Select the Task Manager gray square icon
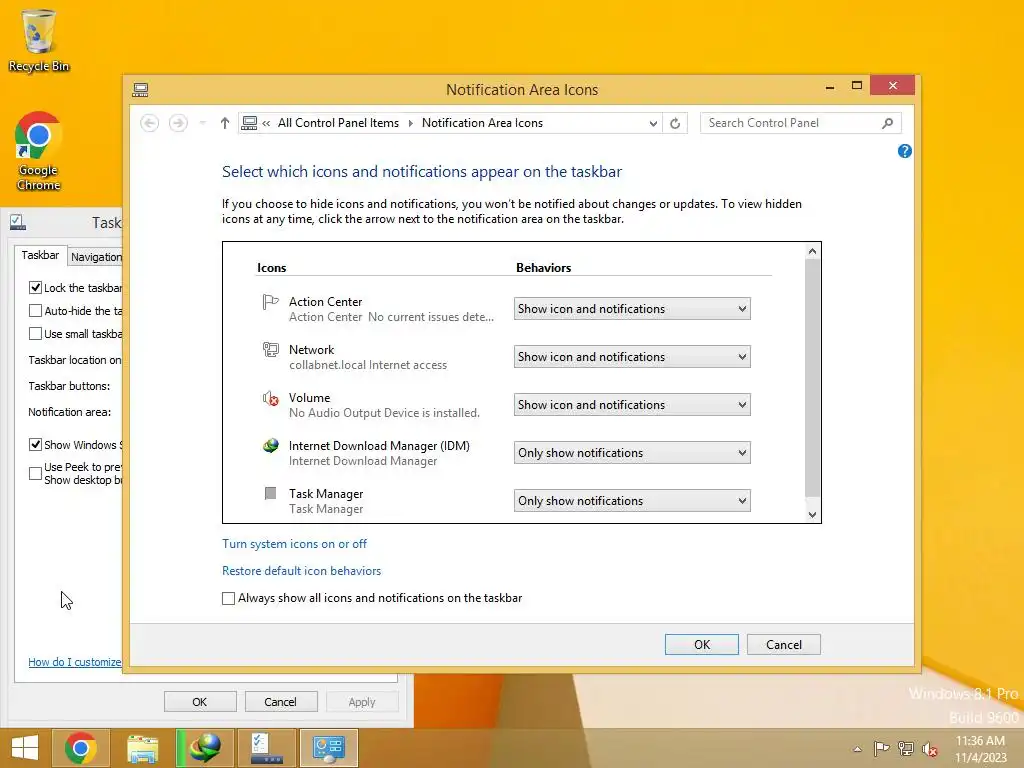Screen dimensions: 1024x768 pos(270,493)
